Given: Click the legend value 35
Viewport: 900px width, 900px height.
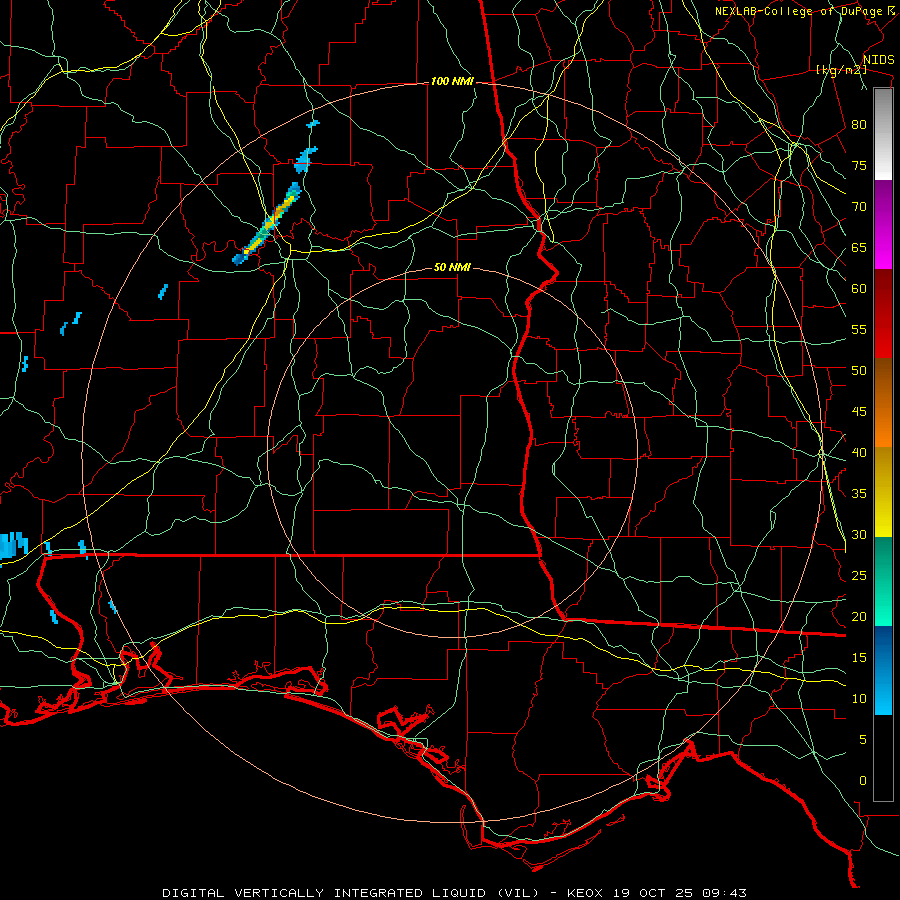Looking at the screenshot, I should click(859, 494).
